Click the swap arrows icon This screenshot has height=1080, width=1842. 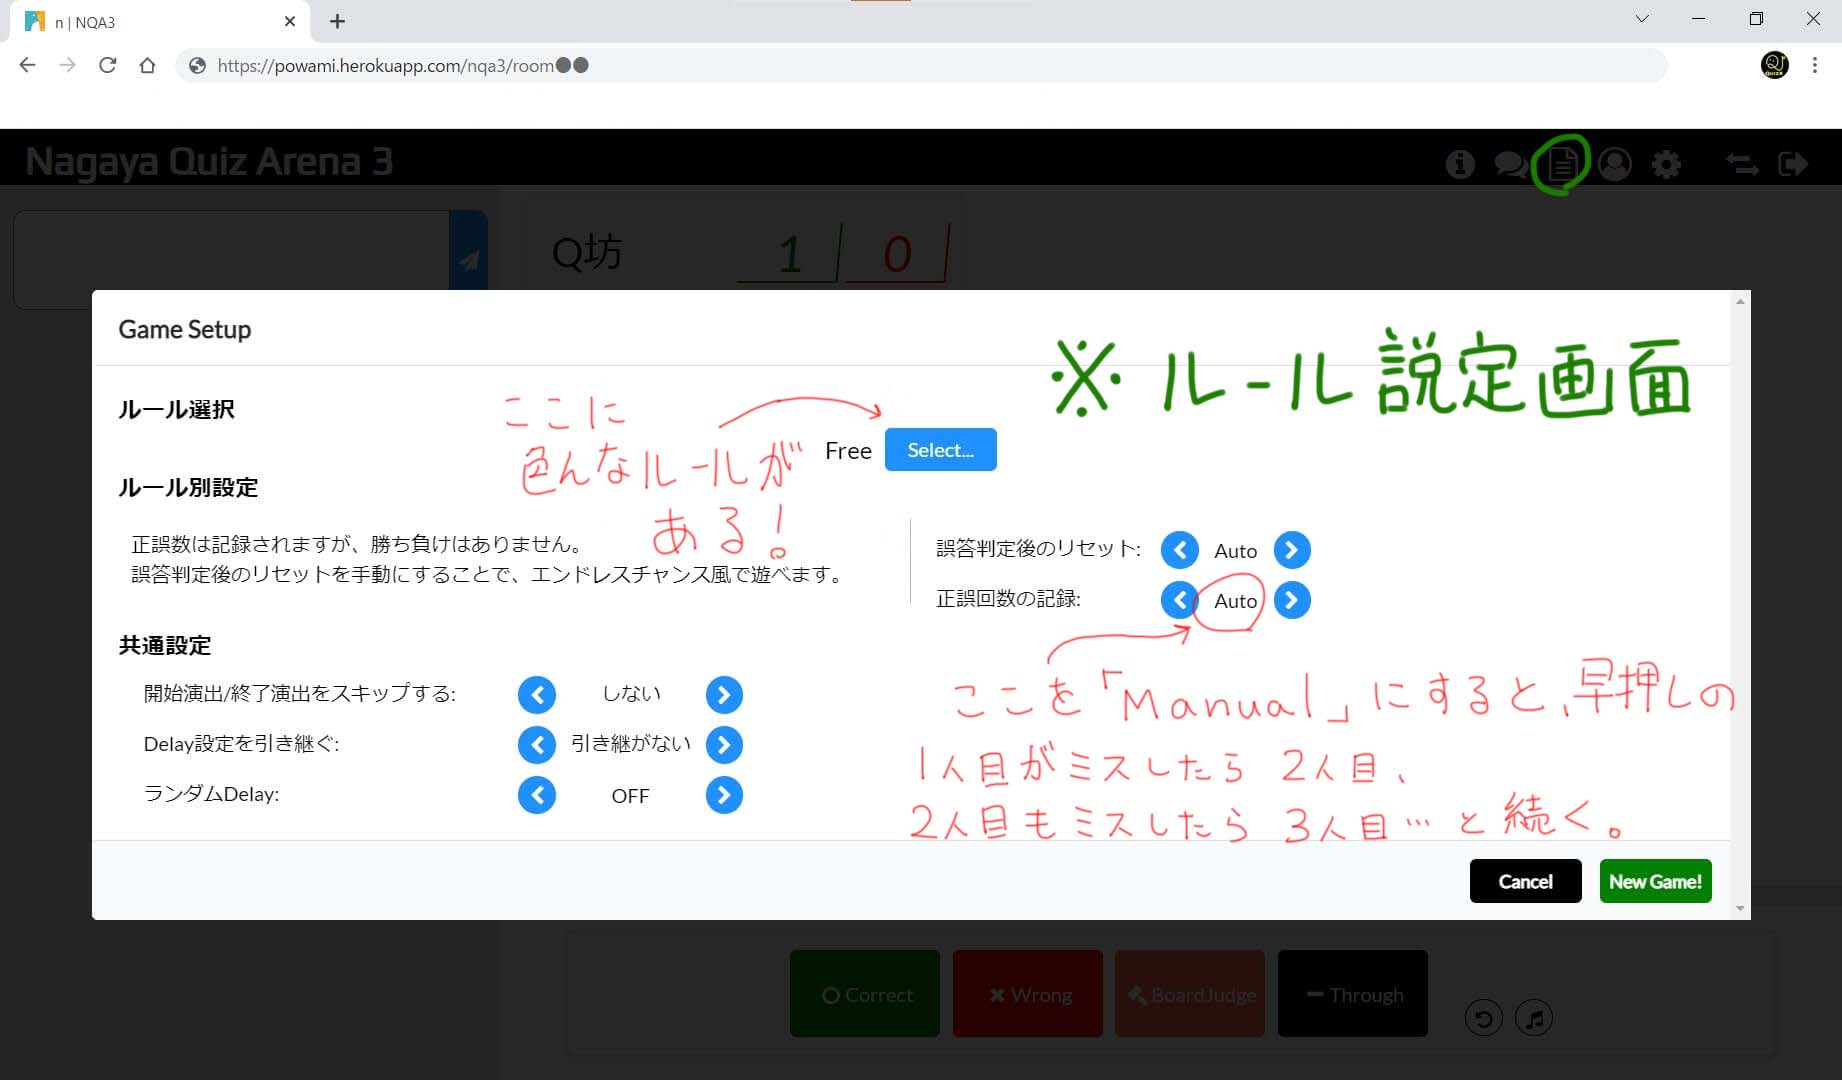click(x=1741, y=164)
